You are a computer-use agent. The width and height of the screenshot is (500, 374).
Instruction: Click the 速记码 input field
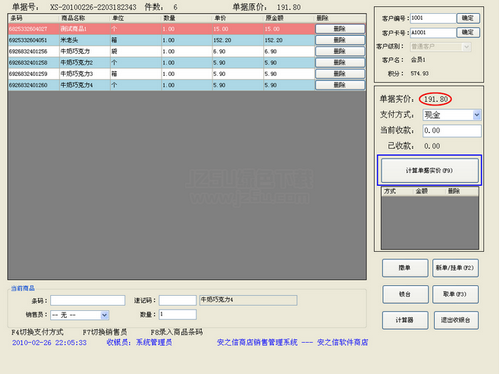[178, 300]
